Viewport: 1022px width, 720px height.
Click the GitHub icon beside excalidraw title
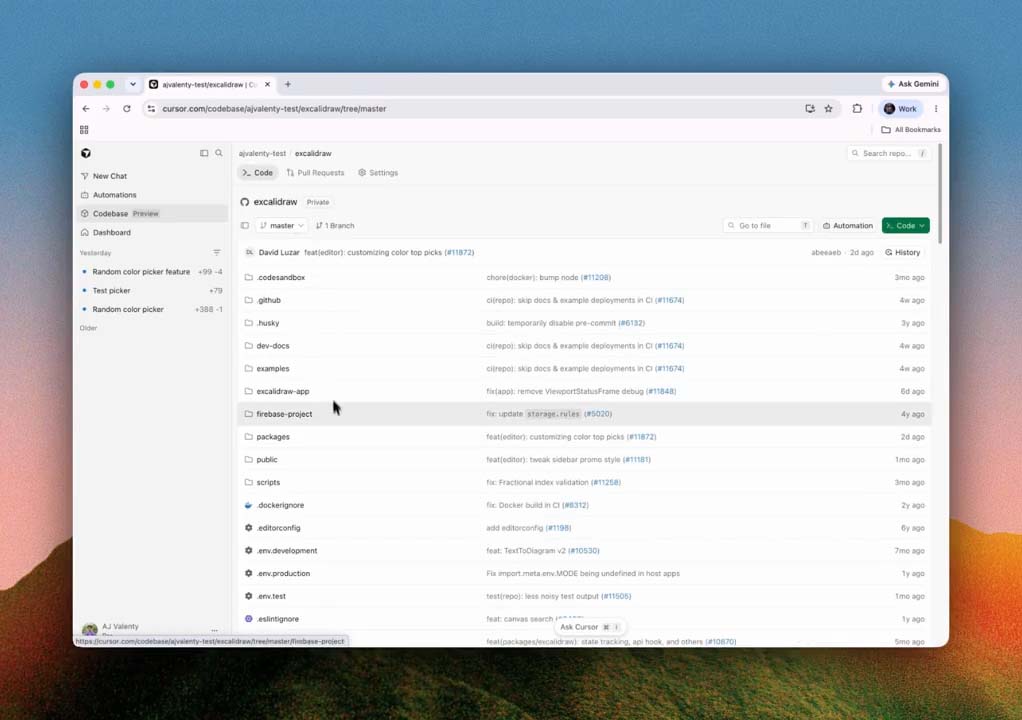(245, 202)
